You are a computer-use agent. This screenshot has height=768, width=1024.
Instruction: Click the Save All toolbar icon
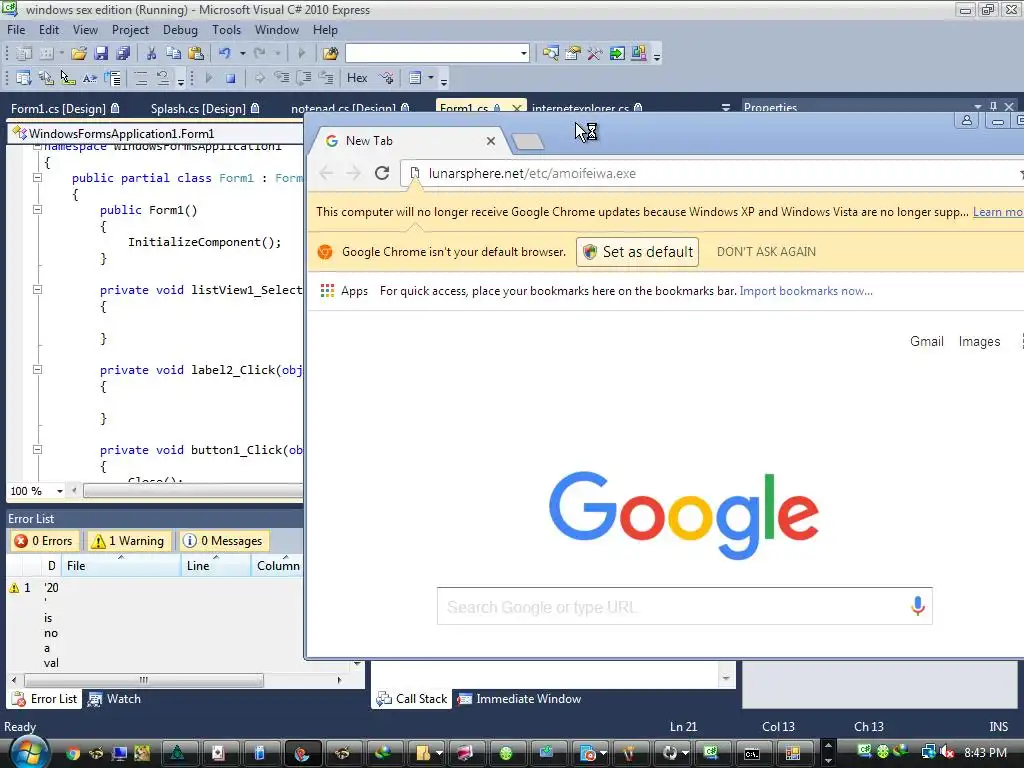point(123,54)
